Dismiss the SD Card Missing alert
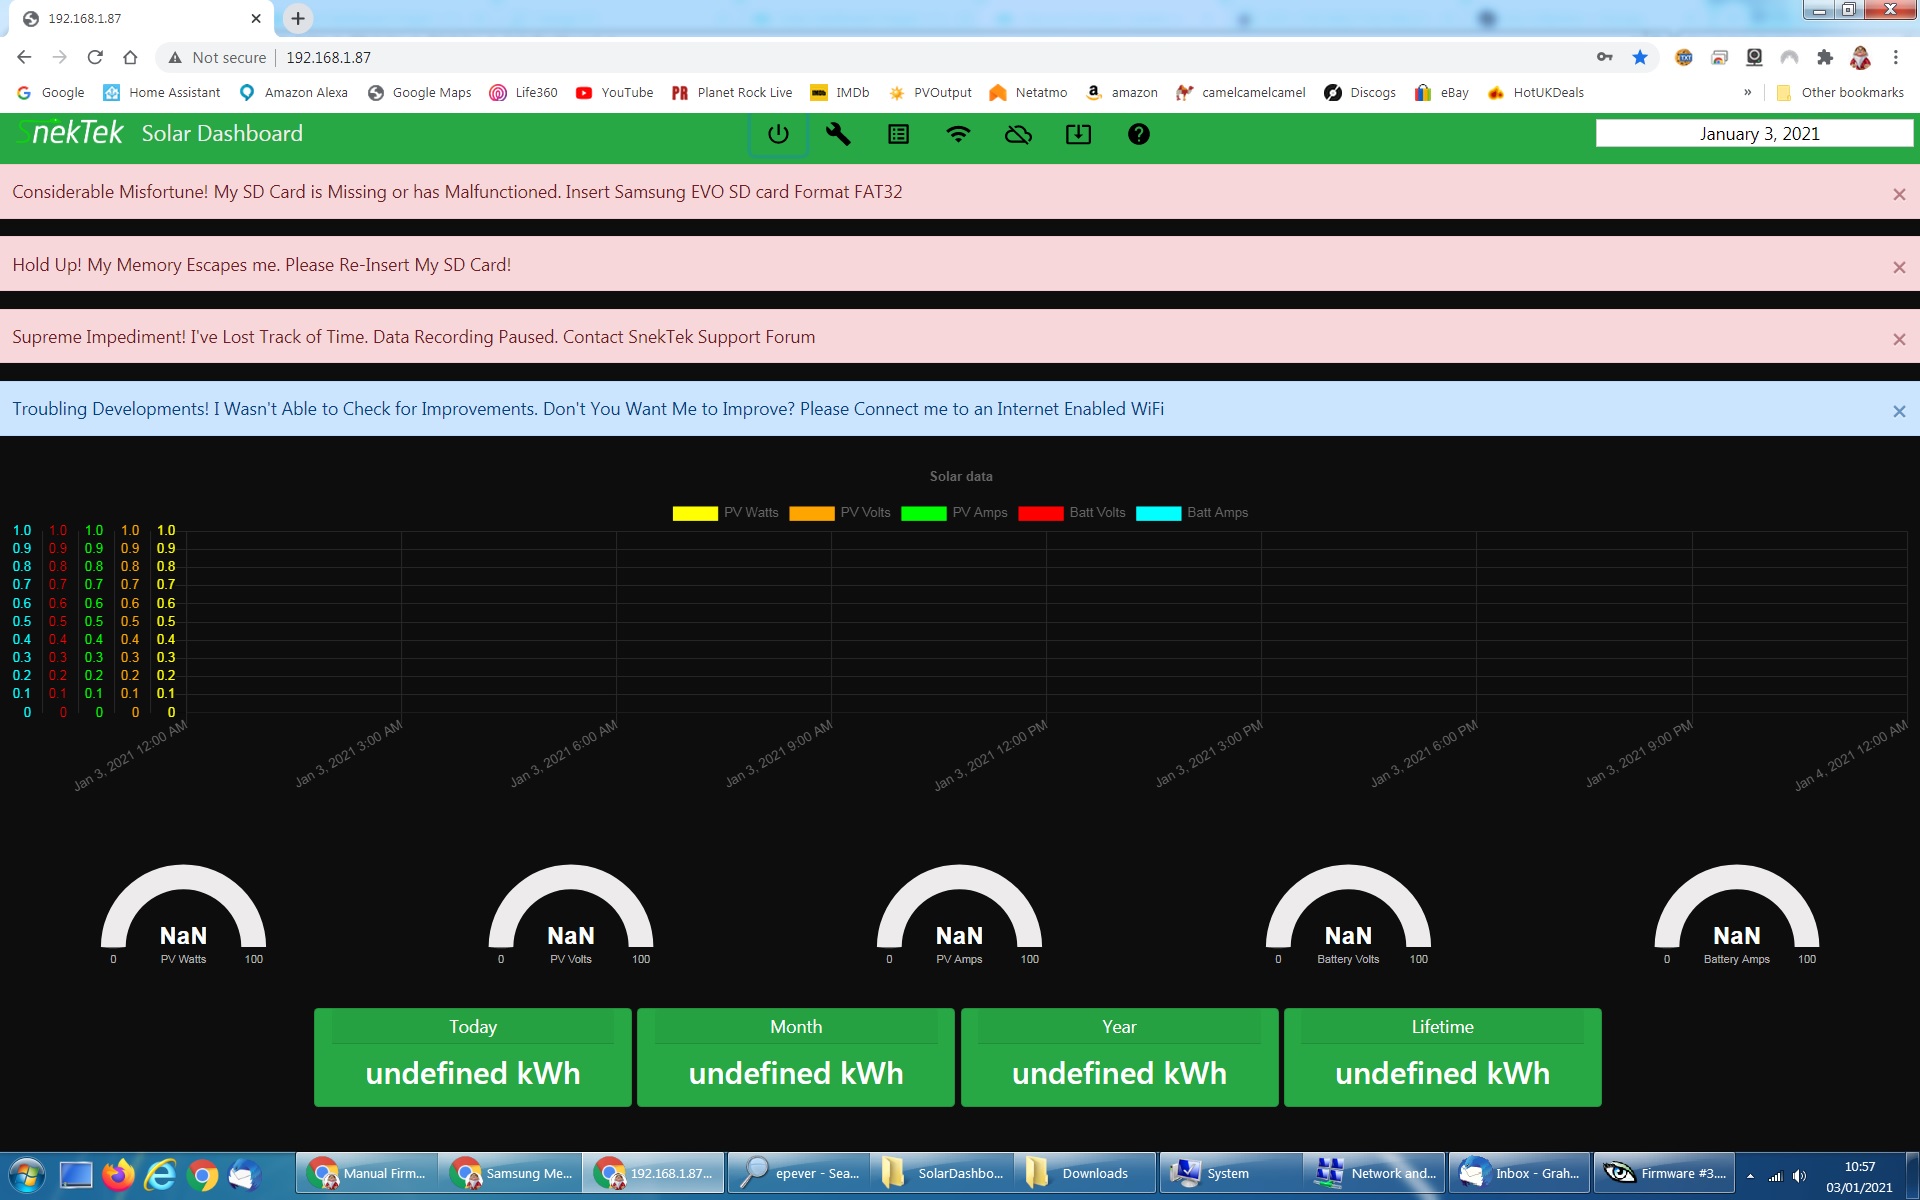 1899,195
